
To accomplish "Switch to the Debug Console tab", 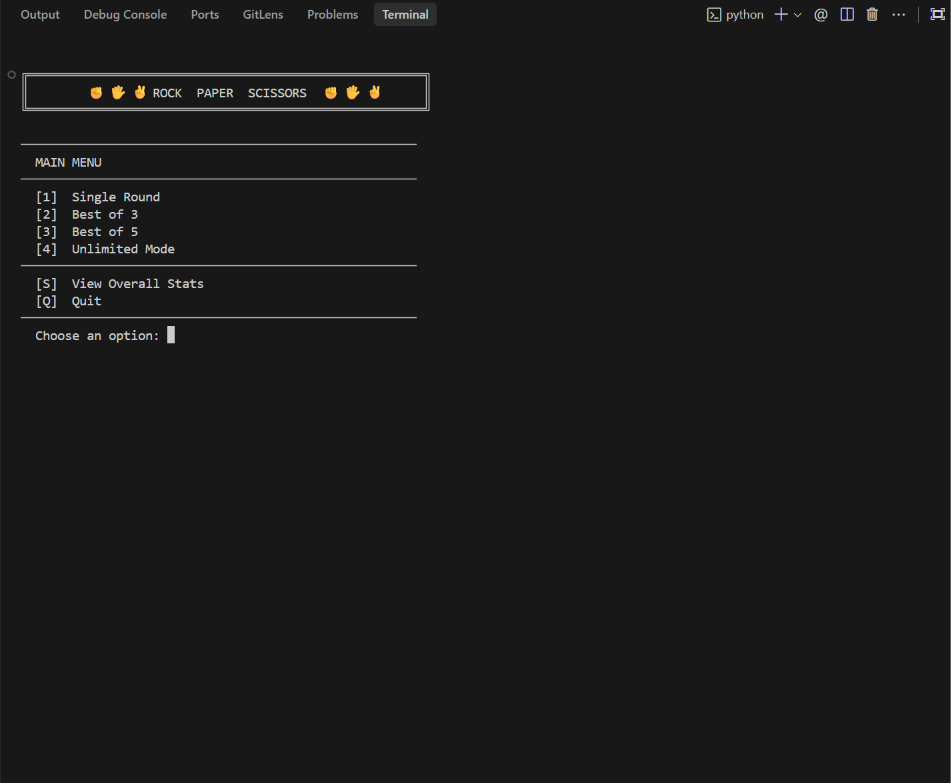I will (x=125, y=15).
